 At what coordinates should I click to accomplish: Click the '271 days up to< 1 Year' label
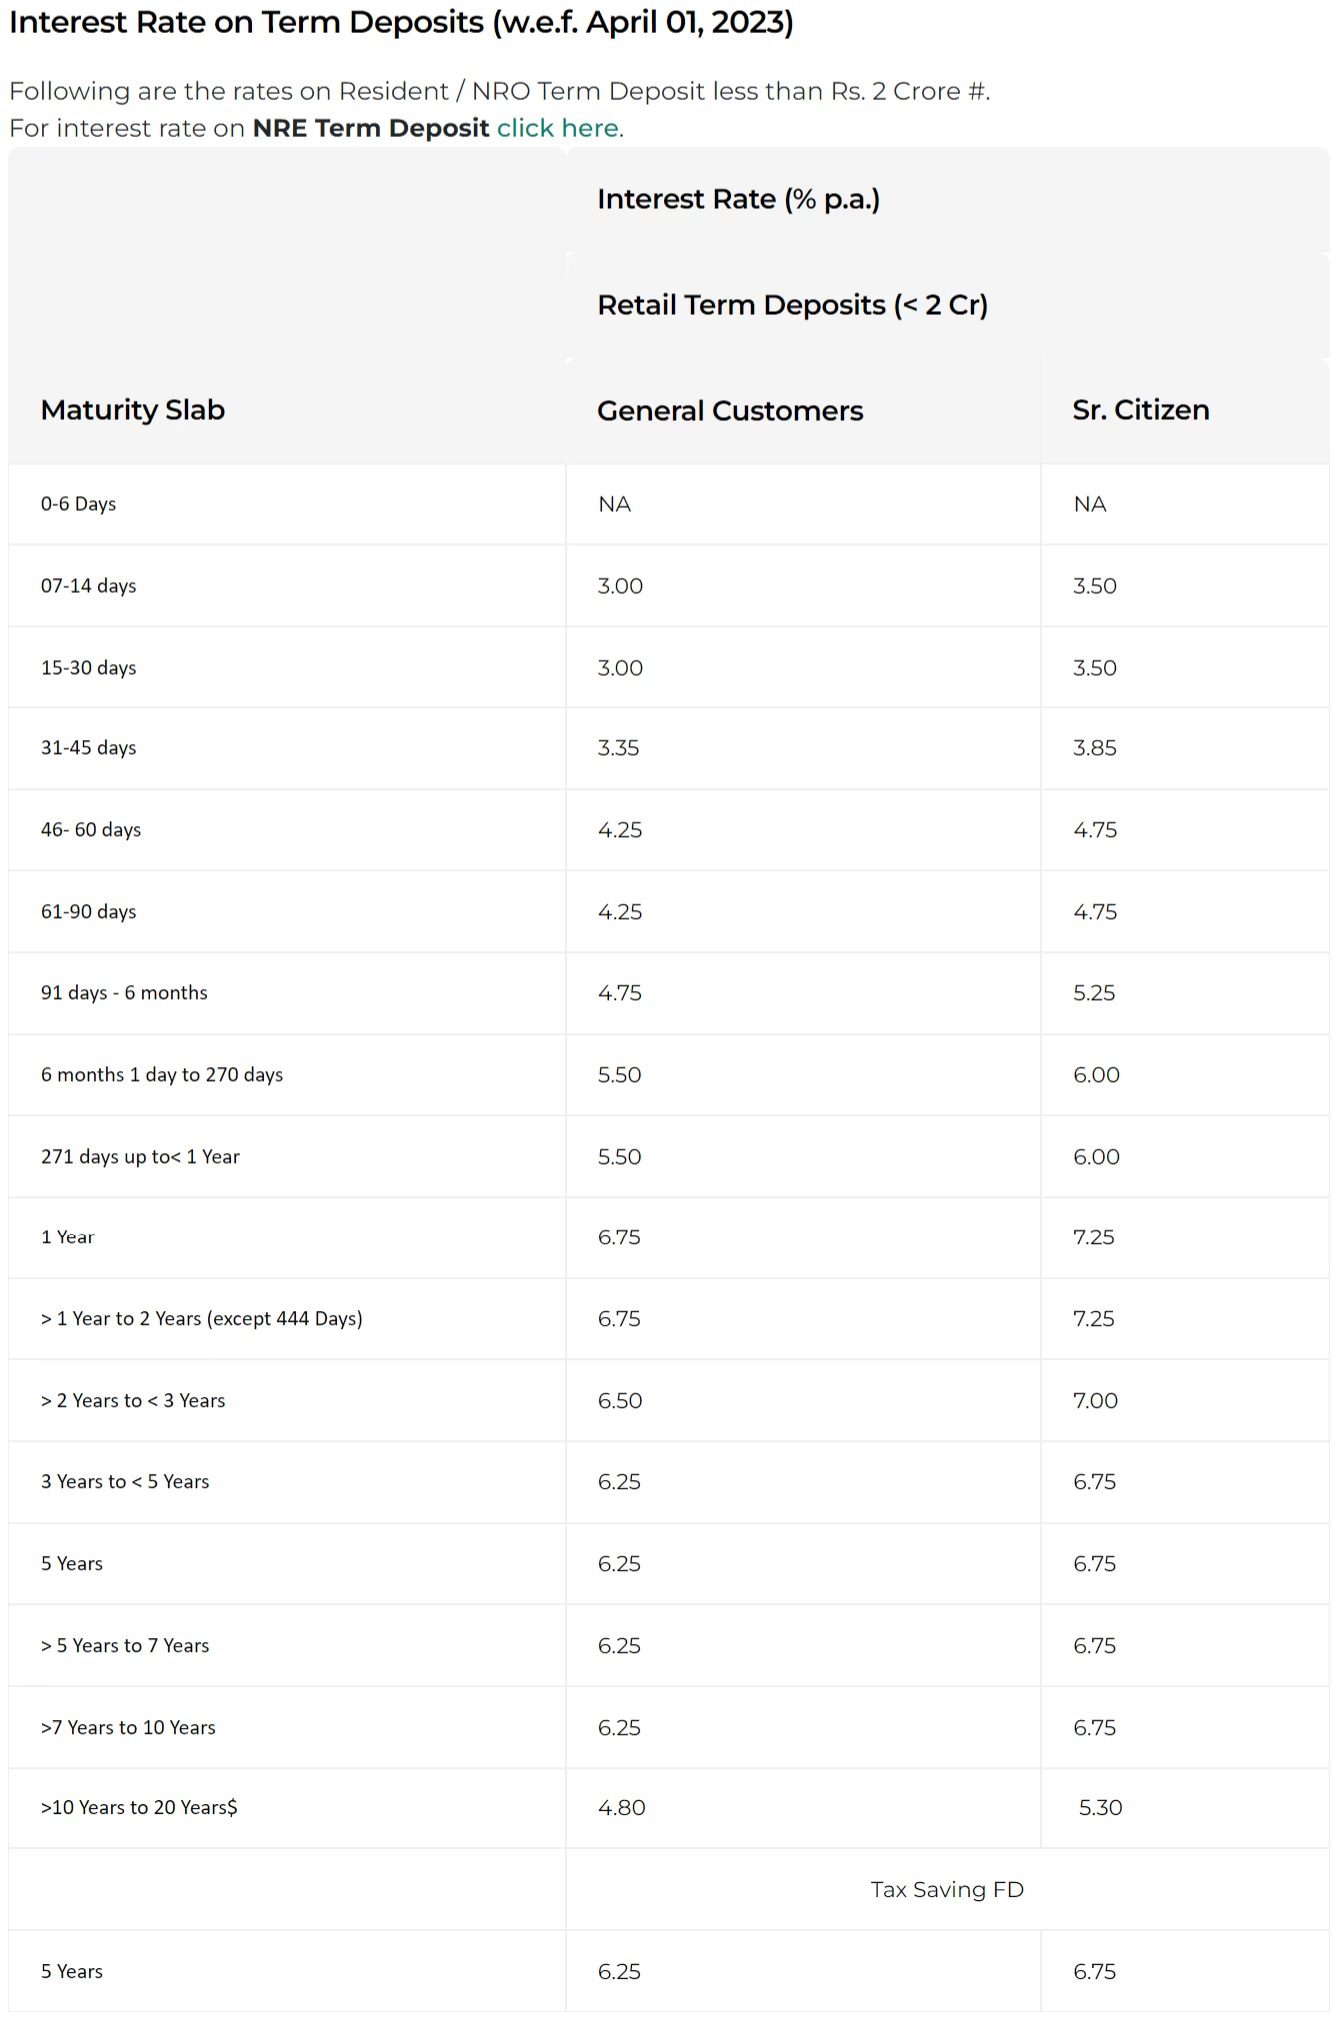pyautogui.click(x=140, y=1157)
